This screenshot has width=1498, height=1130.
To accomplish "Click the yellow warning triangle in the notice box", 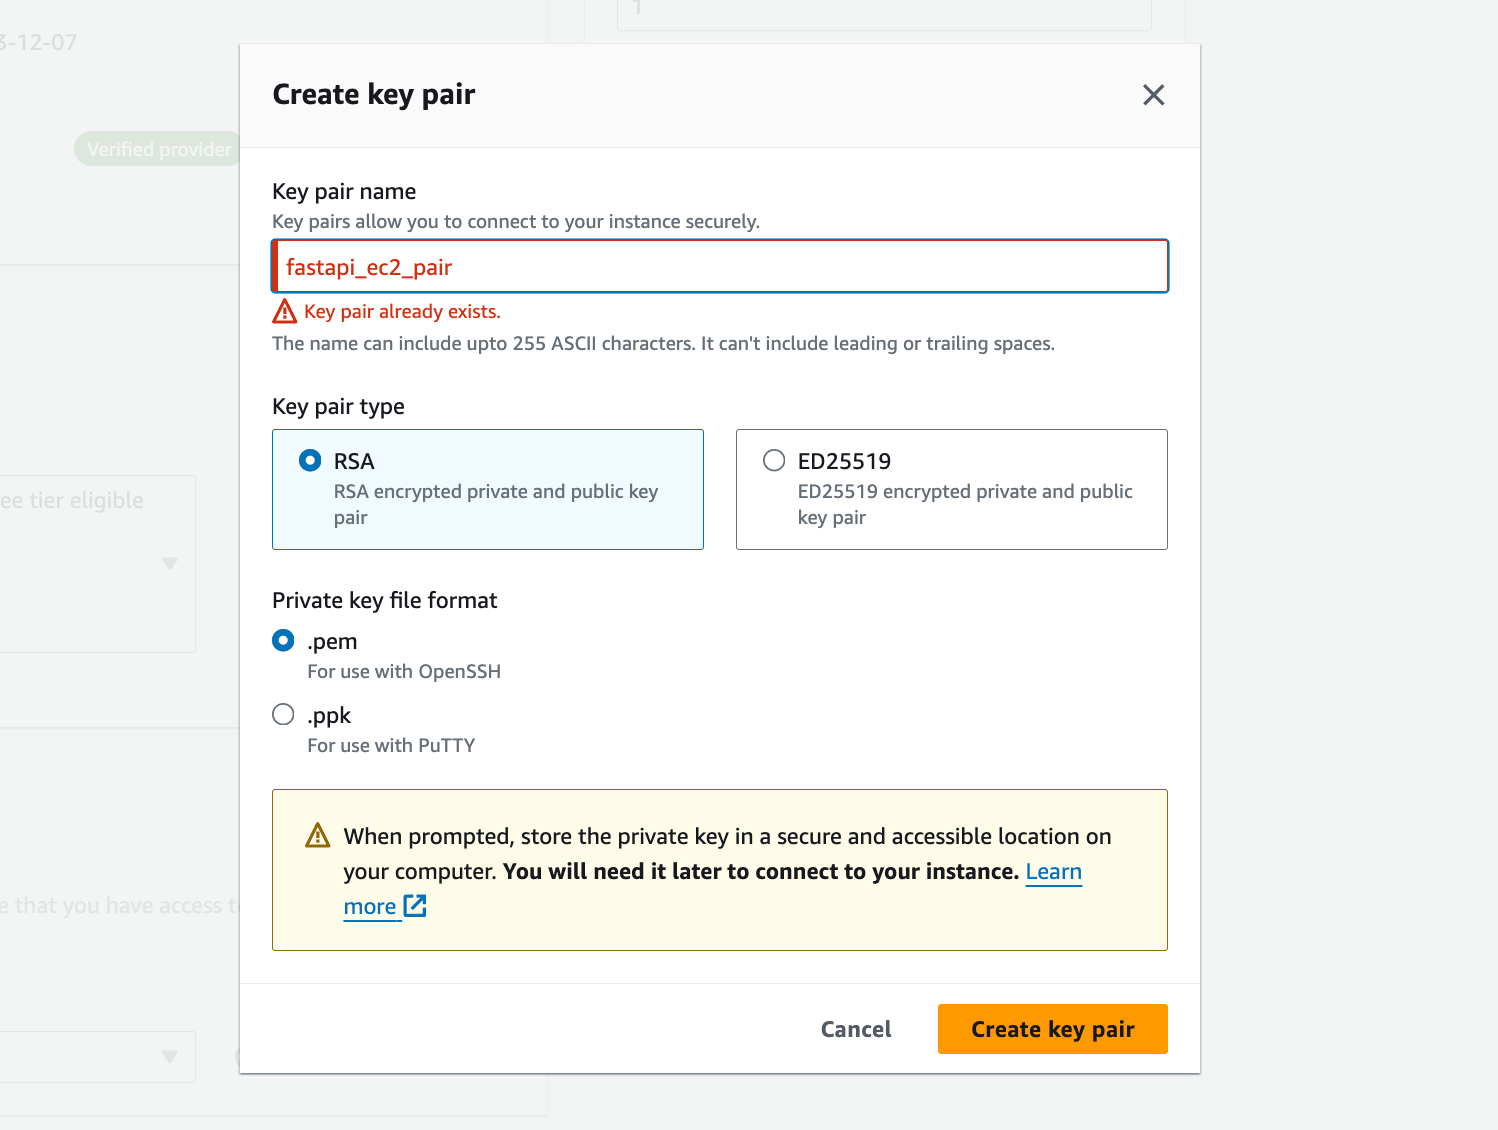I will coord(318,835).
